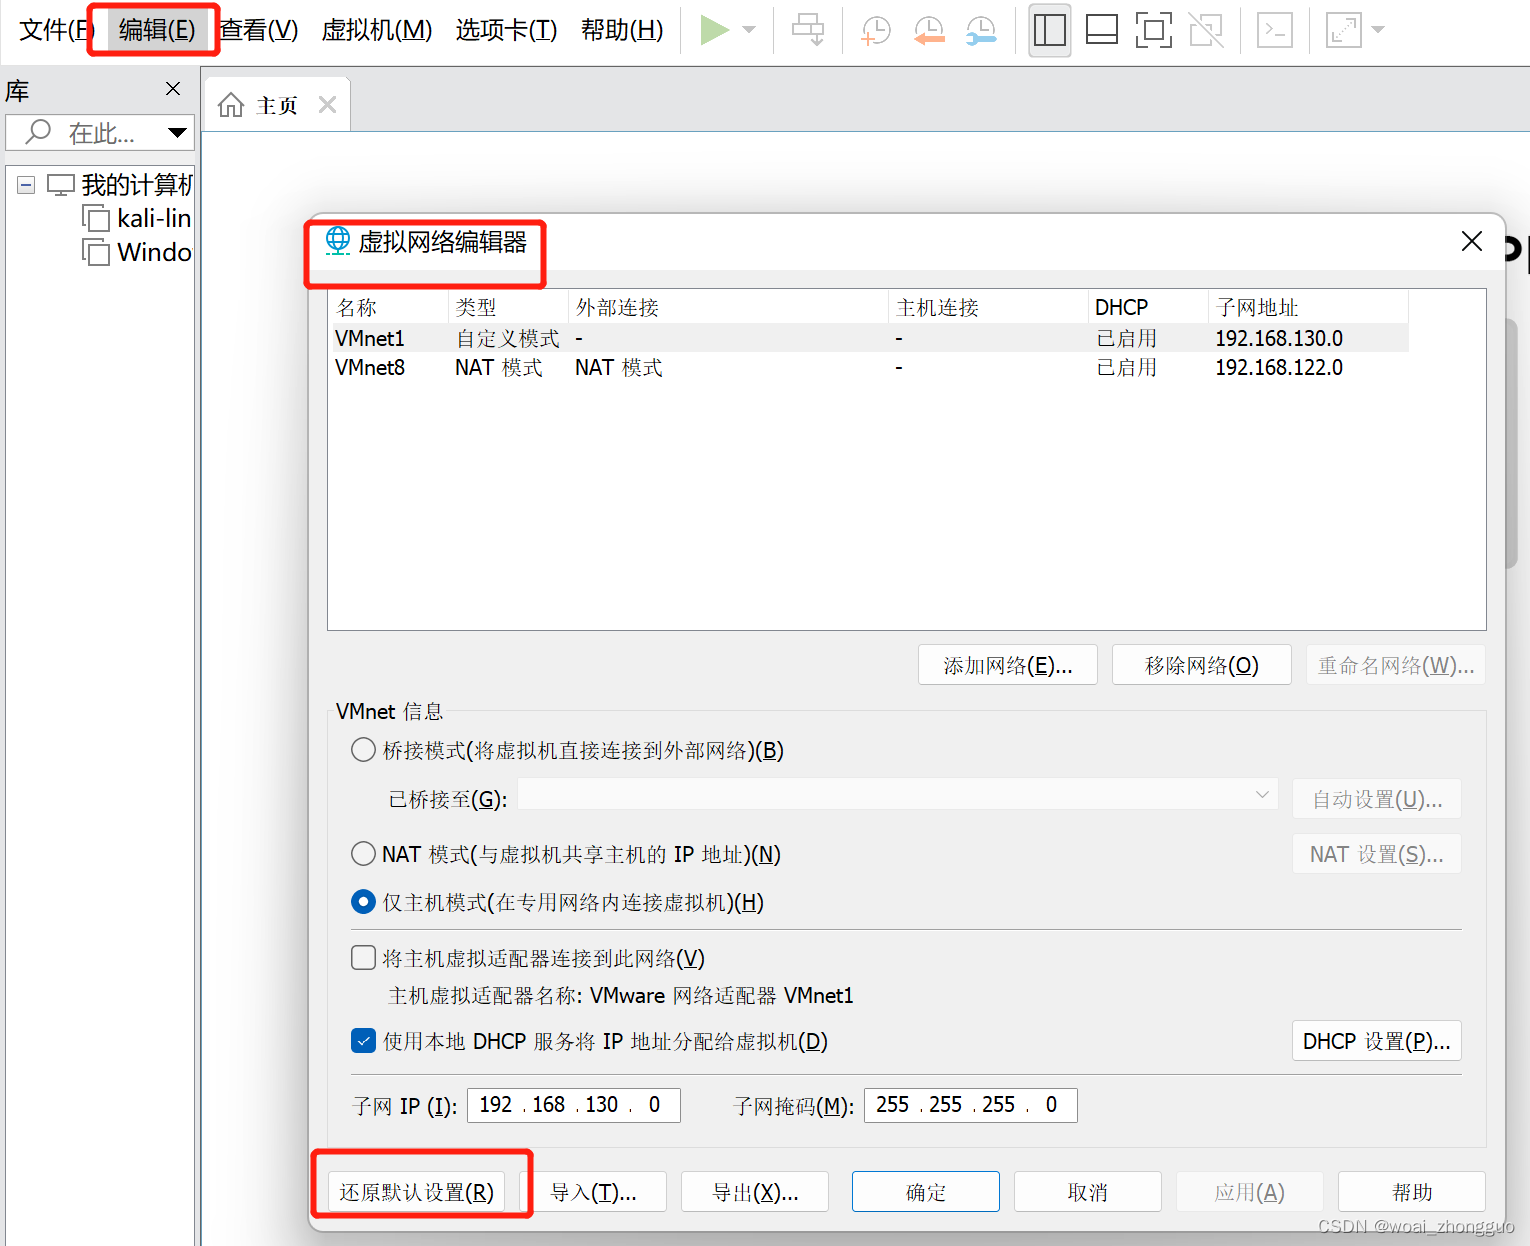This screenshot has width=1530, height=1246.
Task: Check 将主机虚拟适配器连接到此网络 checkbox
Action: 364,958
